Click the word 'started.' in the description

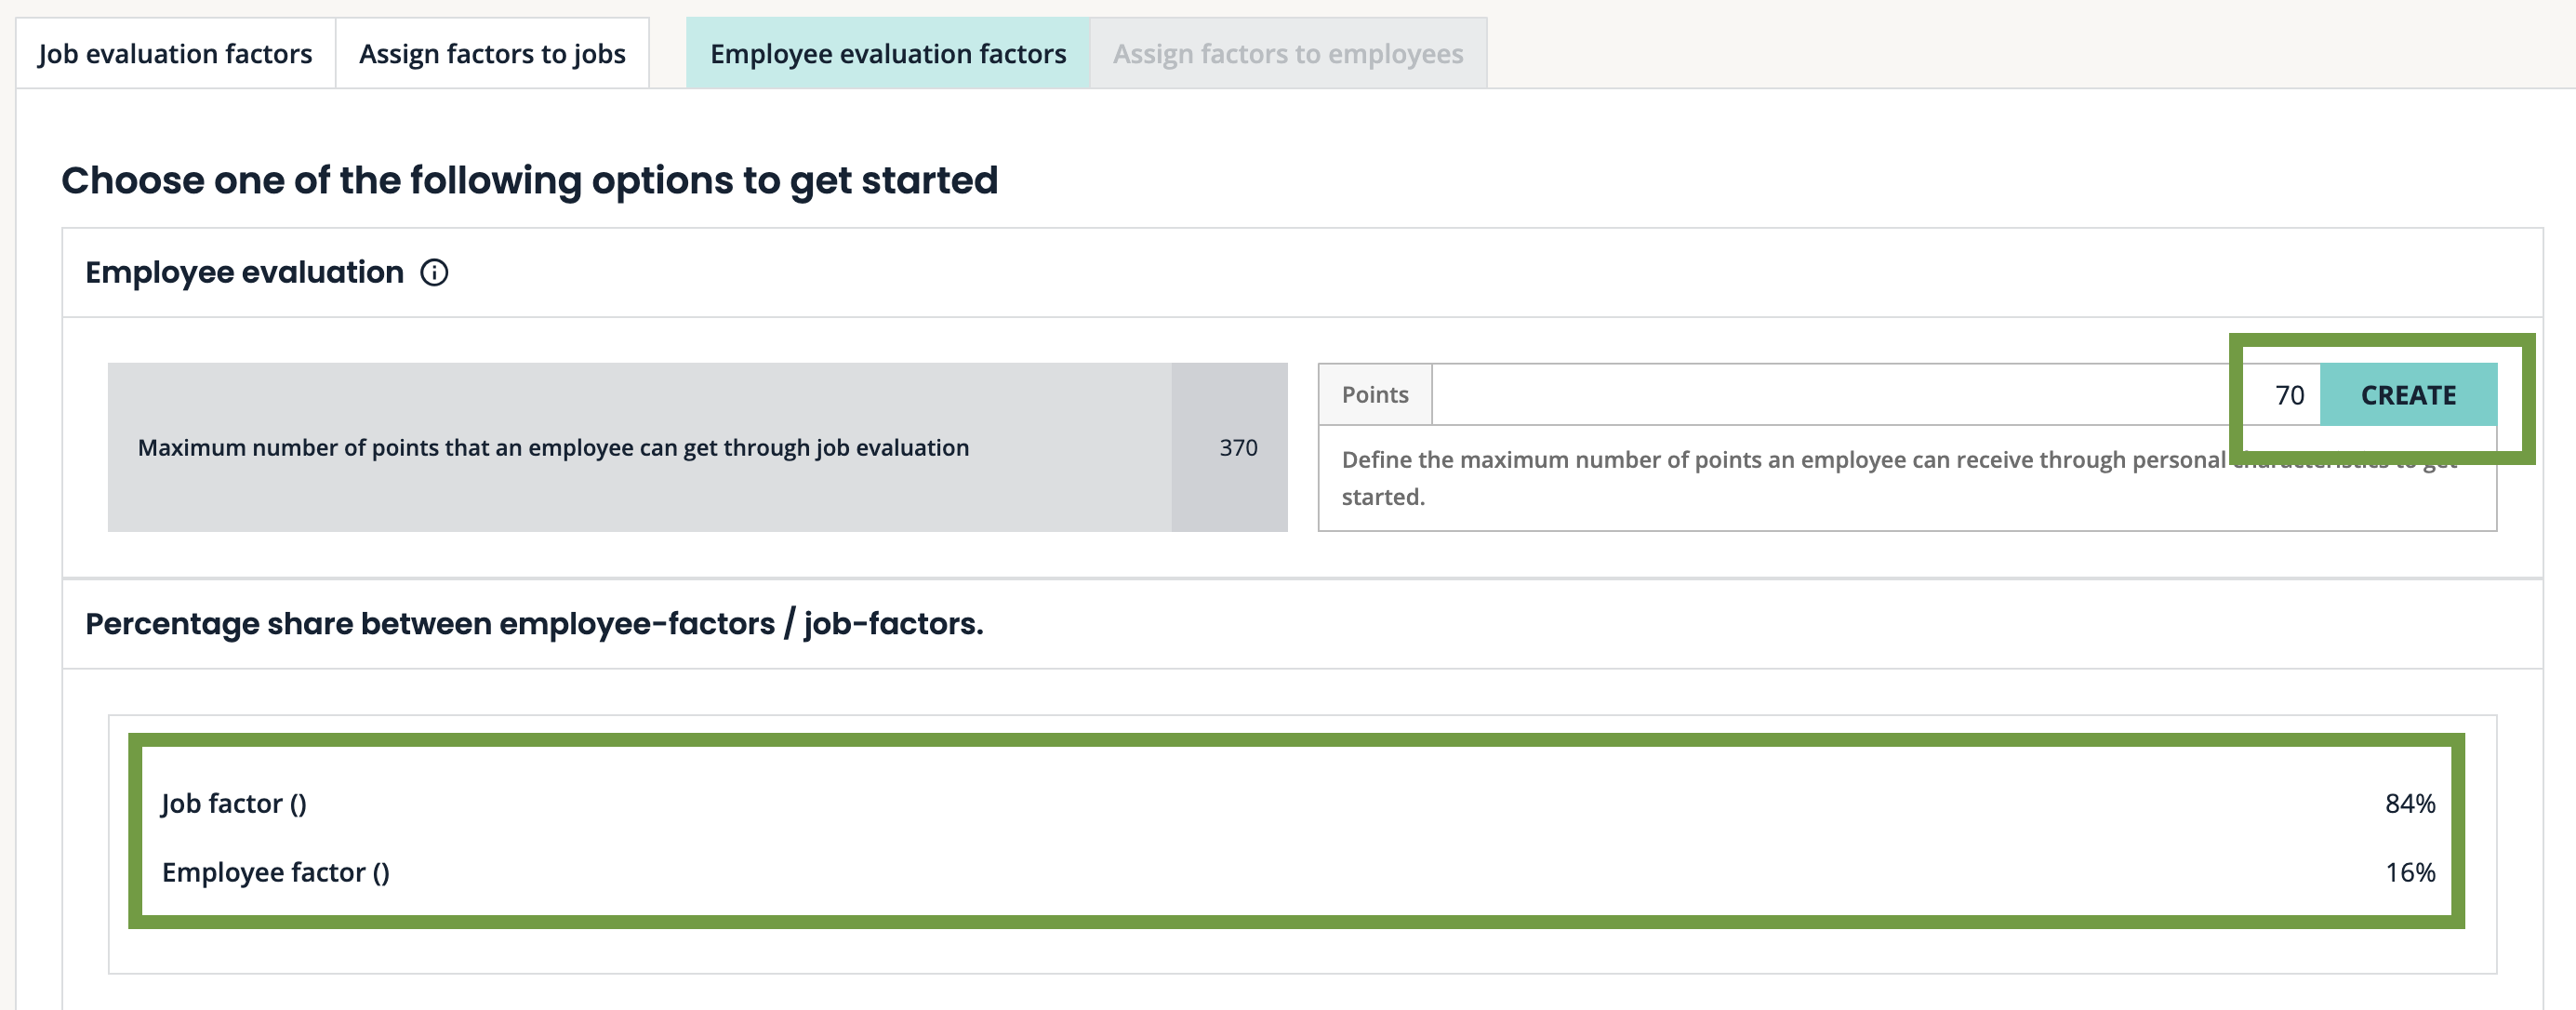1382,497
